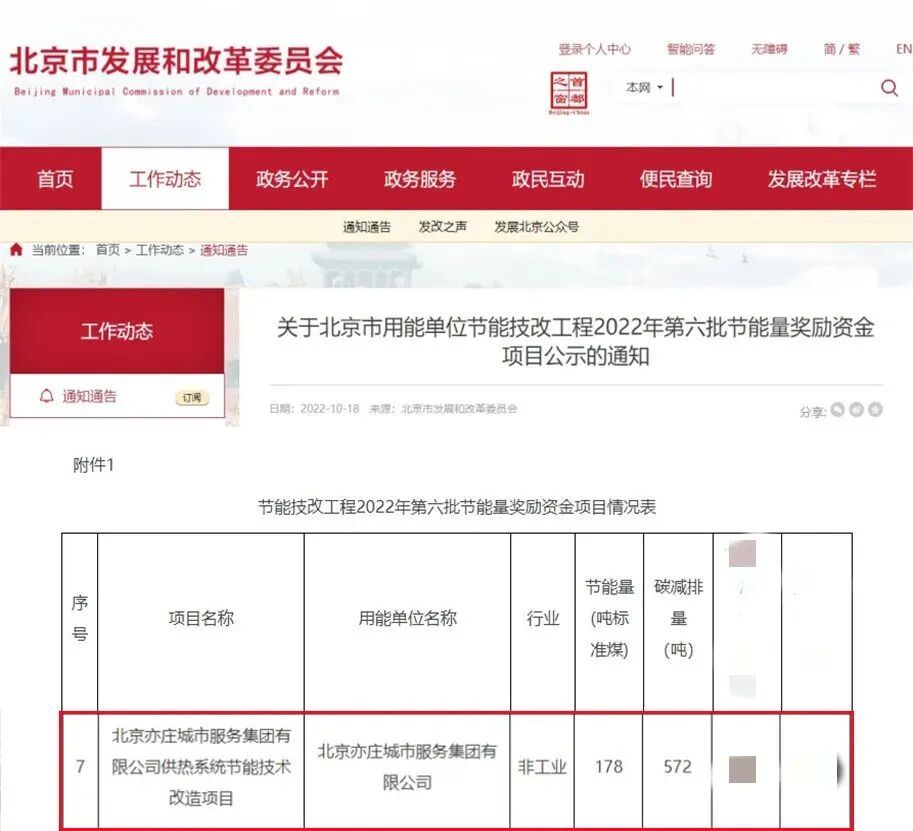The height and width of the screenshot is (831, 913).
Task: Click the home icon in breadcrumb
Action: coord(16,250)
